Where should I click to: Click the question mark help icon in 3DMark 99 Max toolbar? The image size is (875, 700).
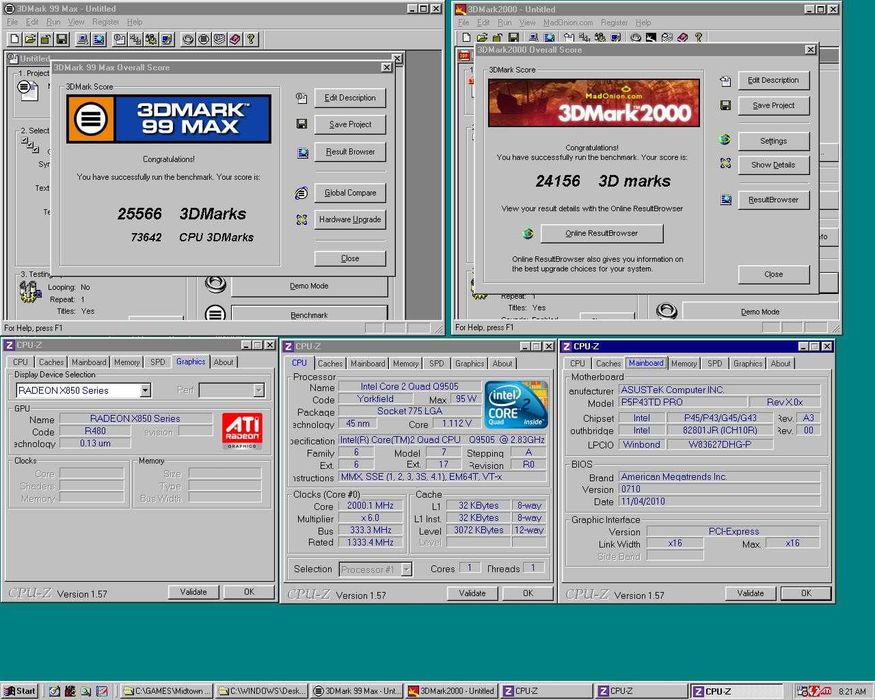(251, 39)
